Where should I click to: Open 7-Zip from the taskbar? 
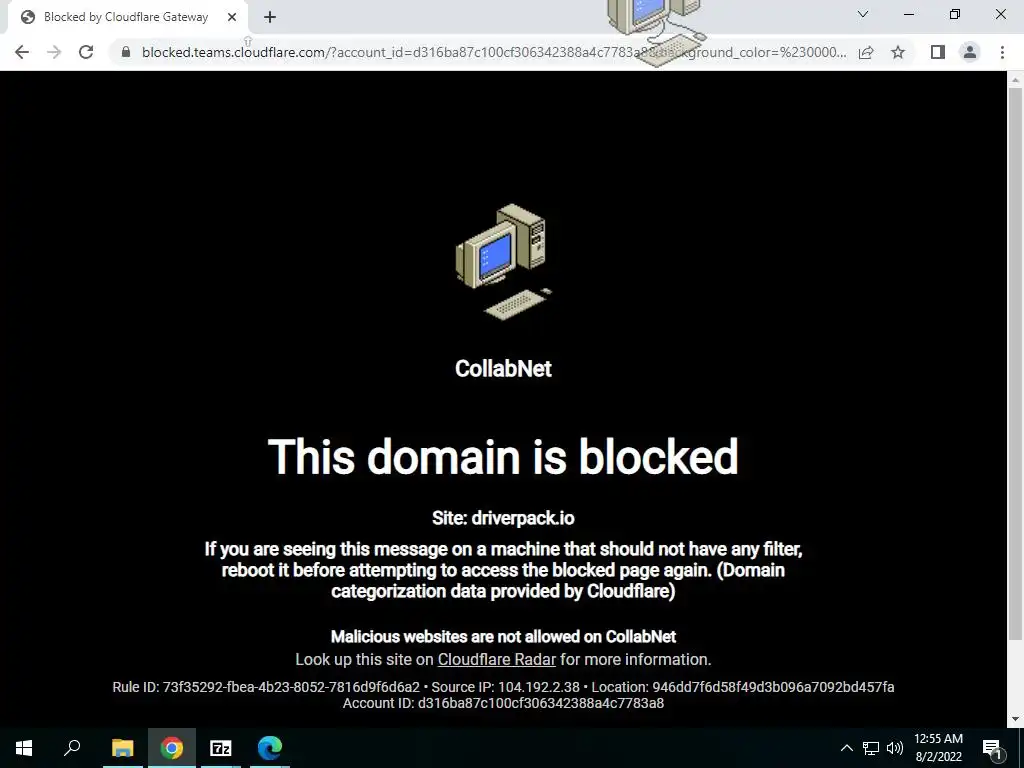pyautogui.click(x=221, y=748)
